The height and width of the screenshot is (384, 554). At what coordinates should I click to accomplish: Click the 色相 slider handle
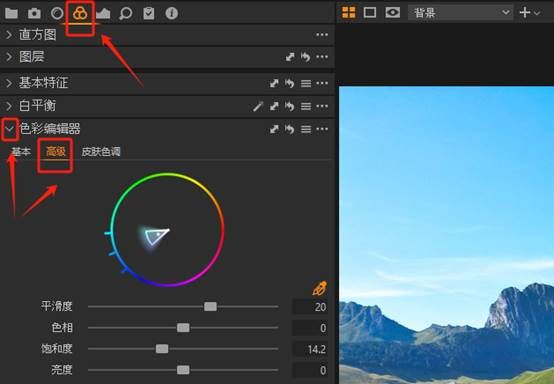click(x=183, y=328)
